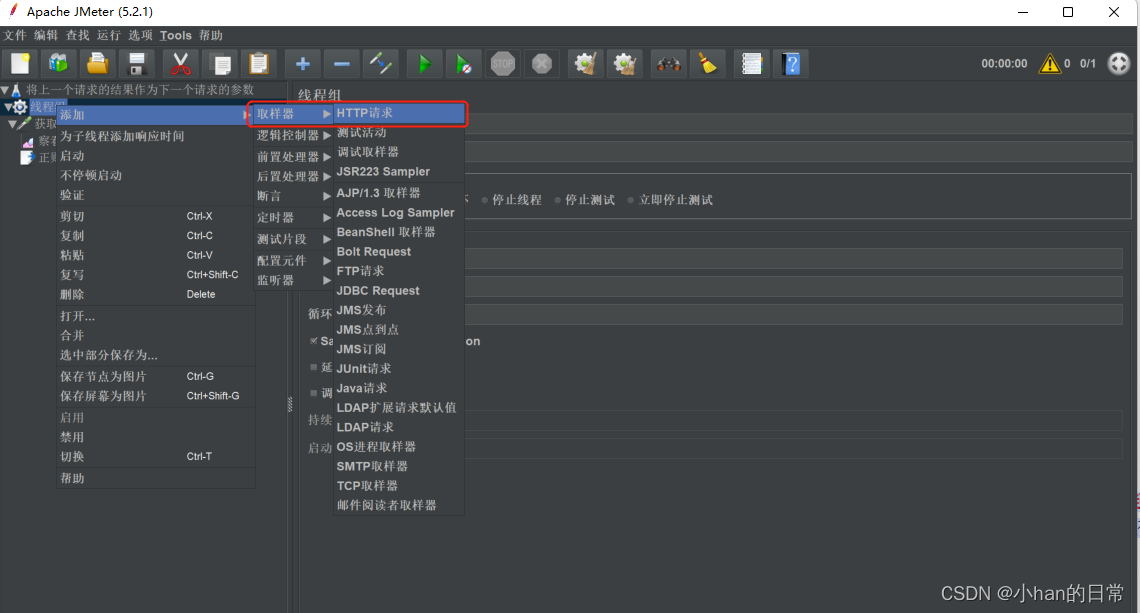The image size is (1140, 613).
Task: Click 帮助 at the context menu bottom
Action: (x=156, y=478)
